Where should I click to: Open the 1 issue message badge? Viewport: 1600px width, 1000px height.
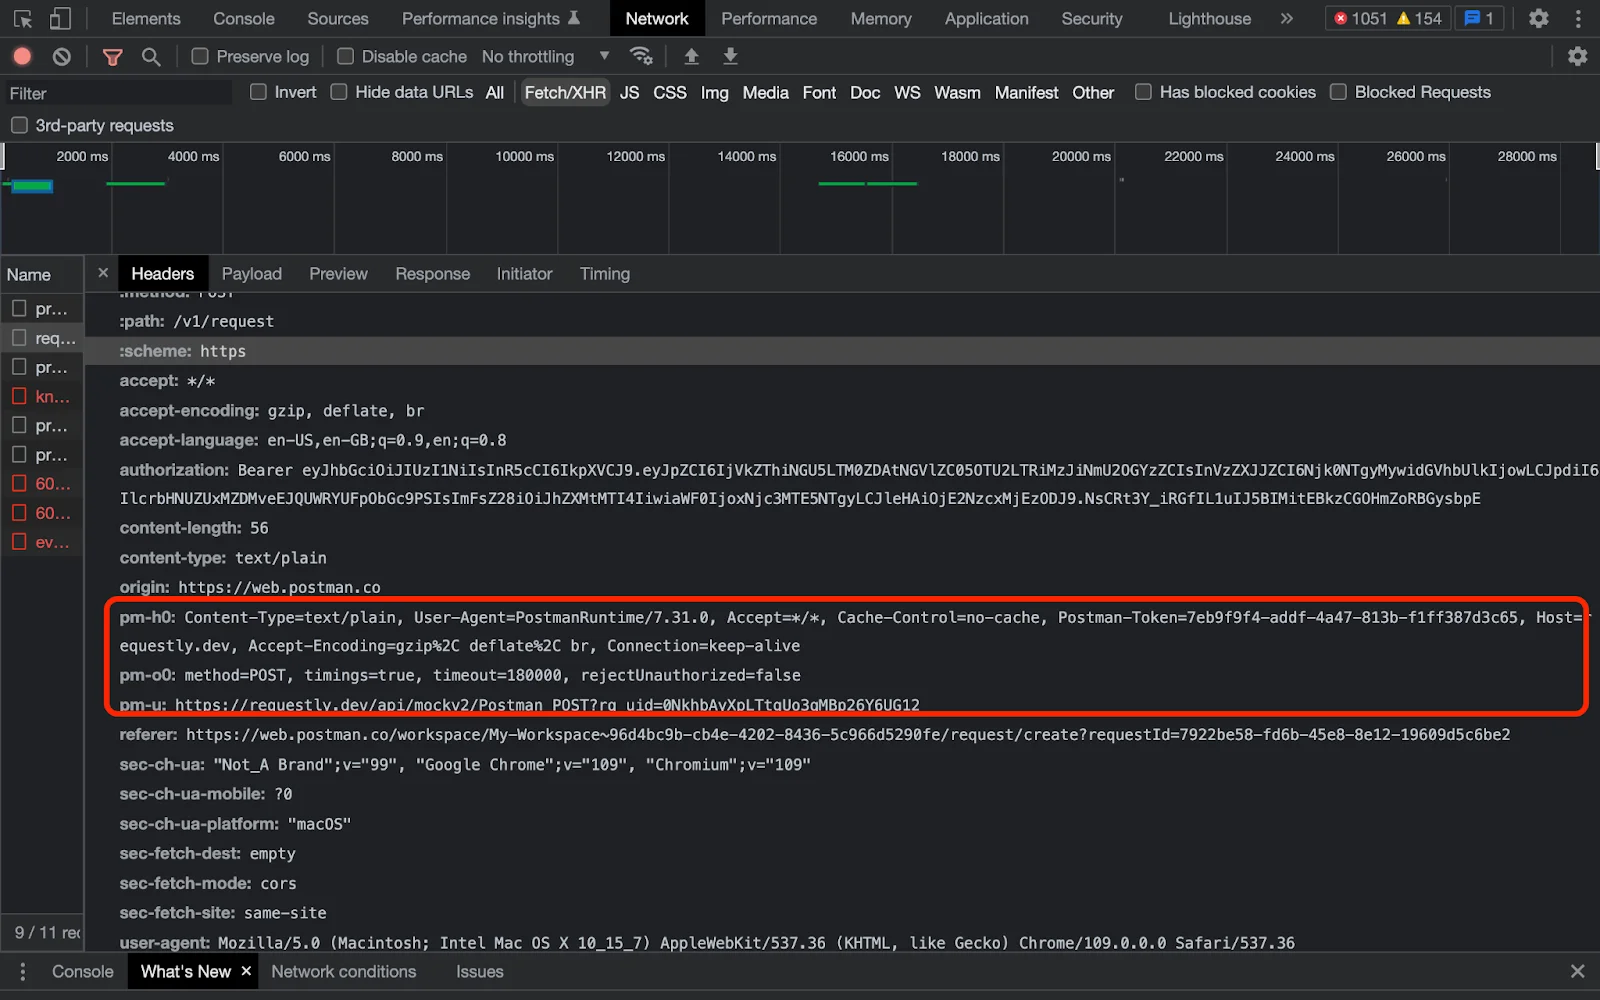[x=1479, y=18]
